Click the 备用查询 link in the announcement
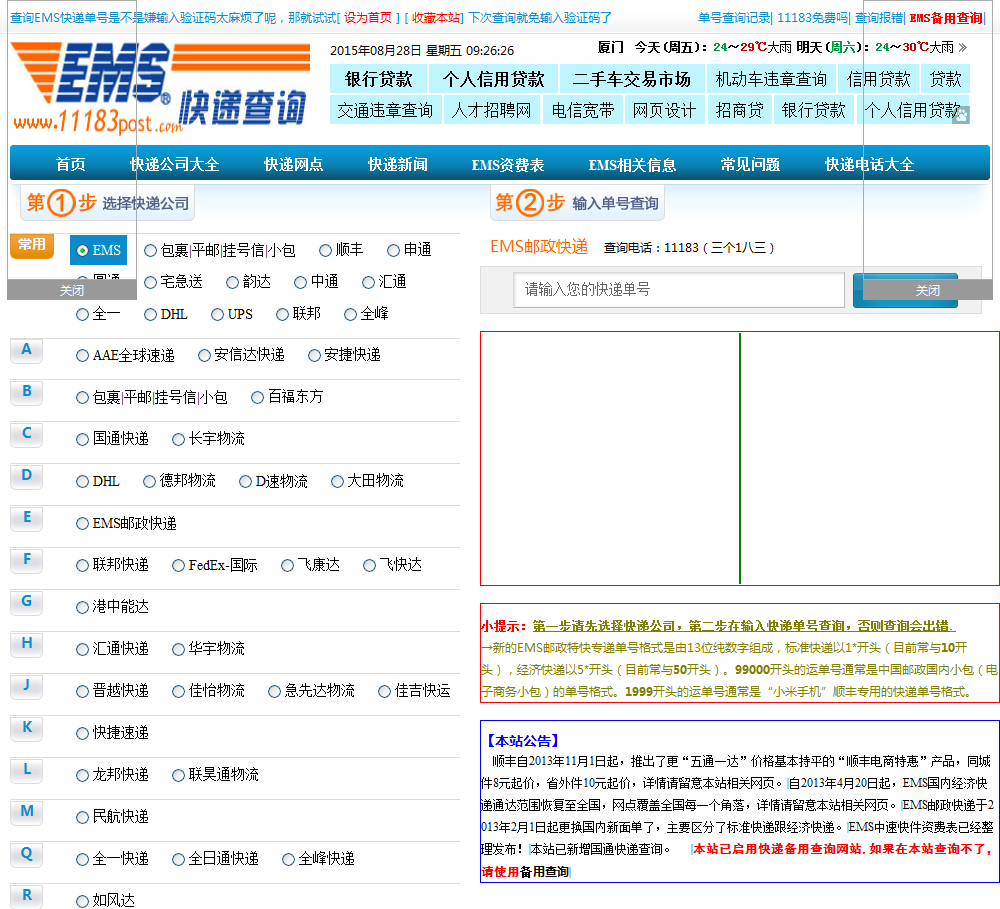 [x=544, y=872]
